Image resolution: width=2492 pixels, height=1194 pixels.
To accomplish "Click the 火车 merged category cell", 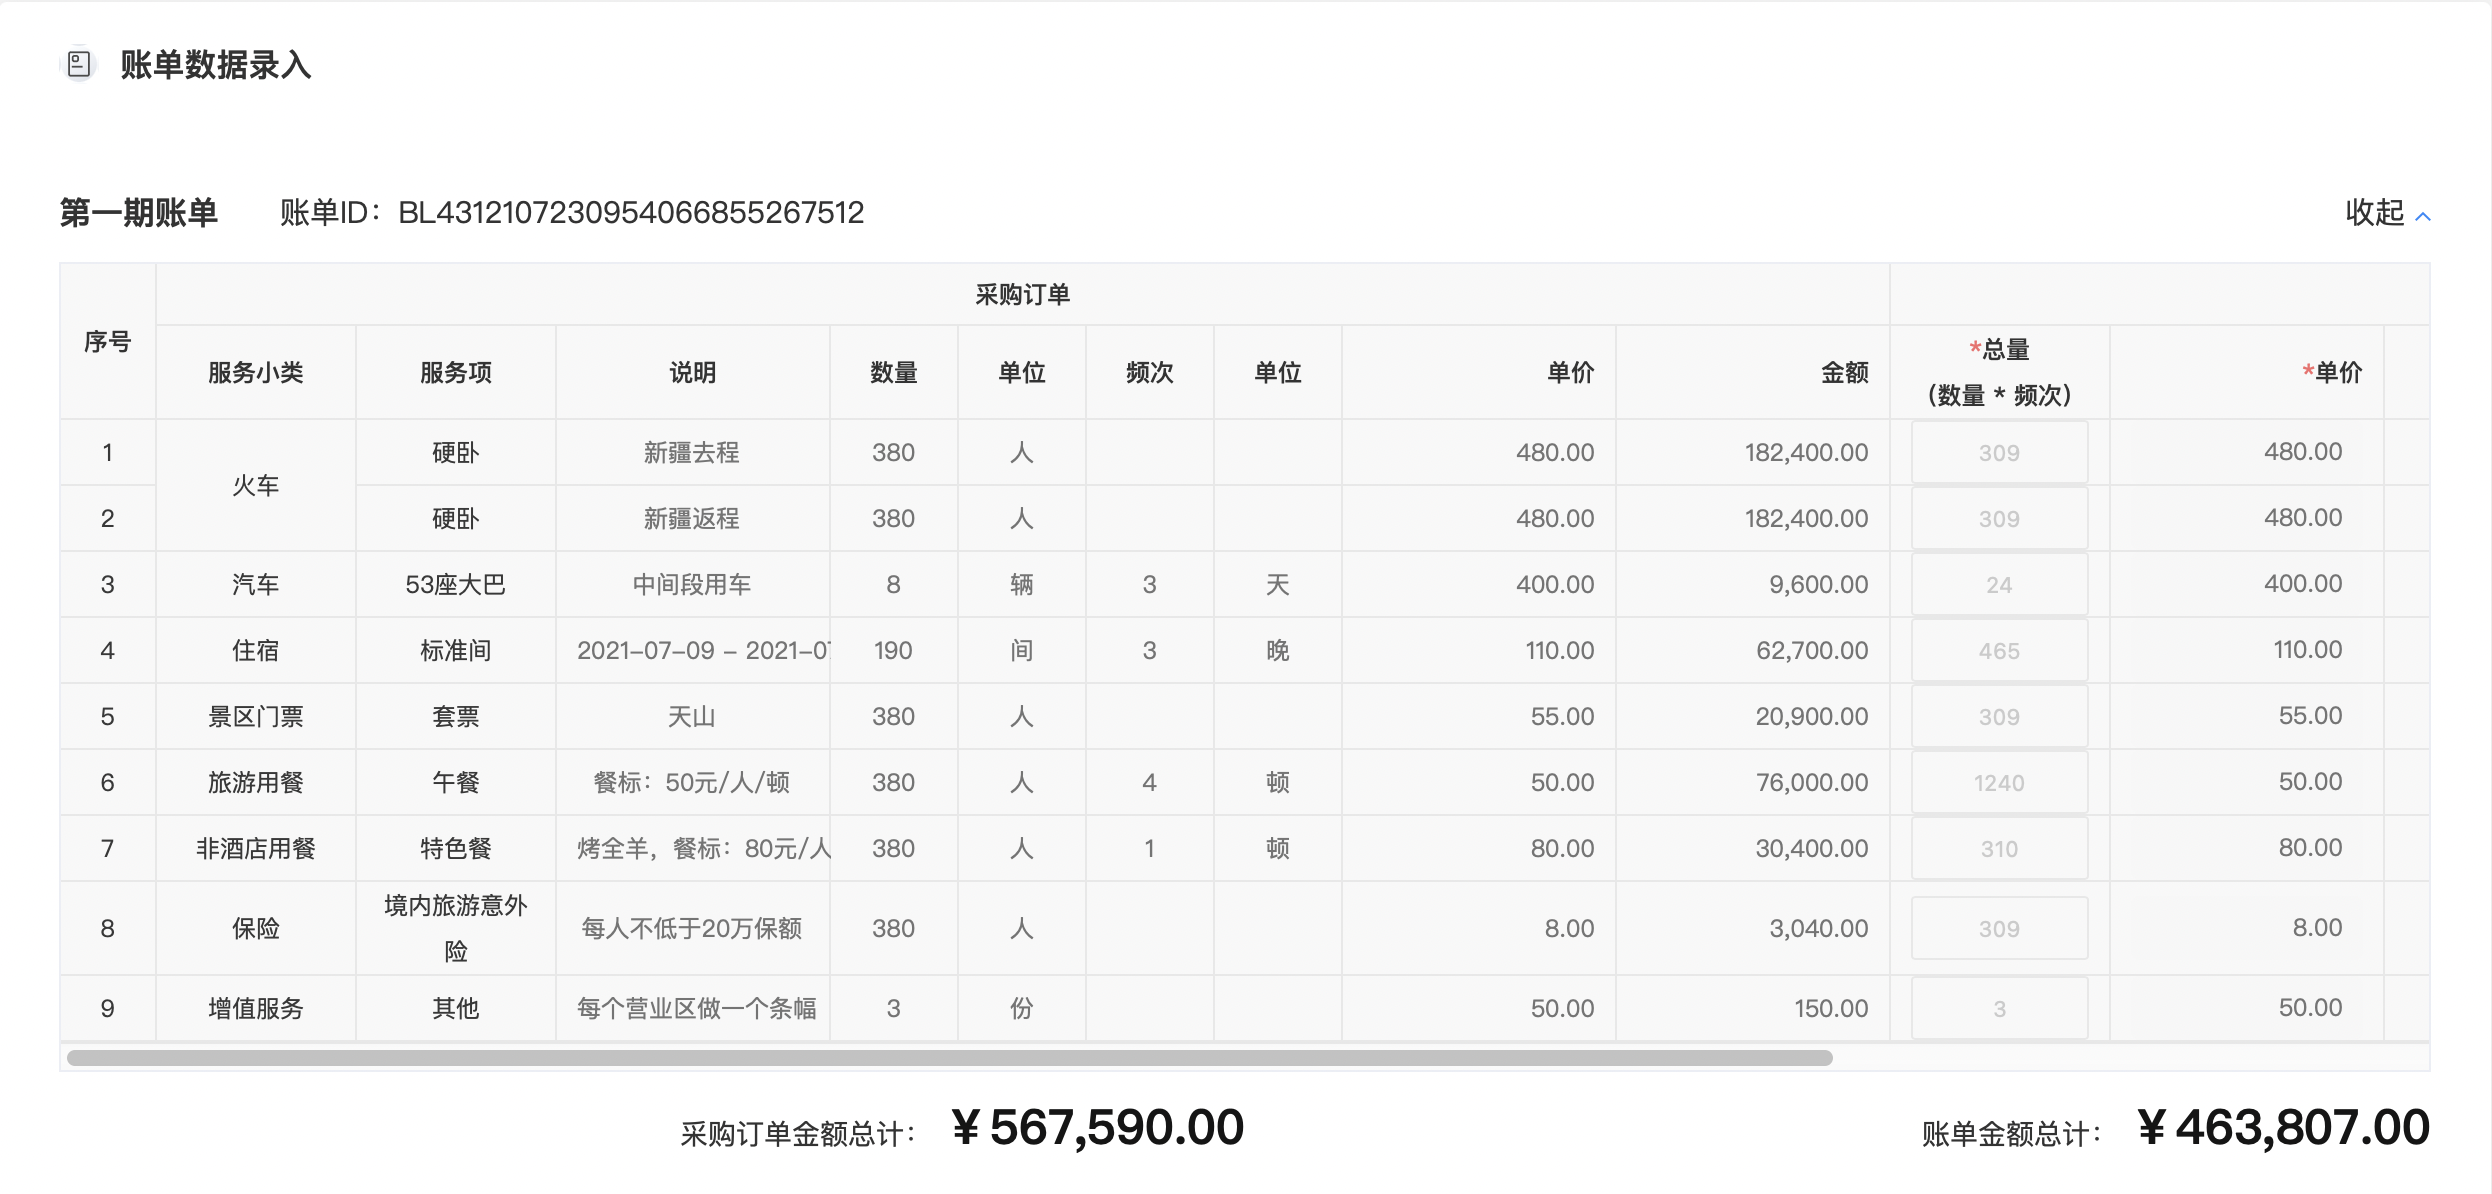I will [x=255, y=486].
